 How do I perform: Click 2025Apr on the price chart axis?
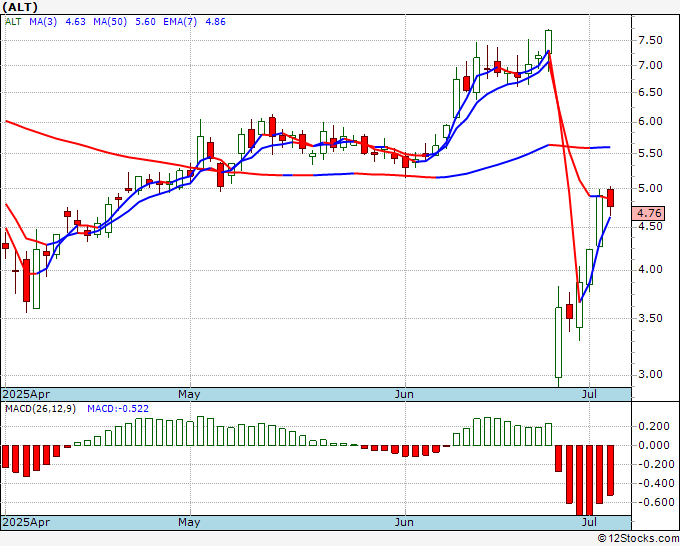pyautogui.click(x=26, y=394)
